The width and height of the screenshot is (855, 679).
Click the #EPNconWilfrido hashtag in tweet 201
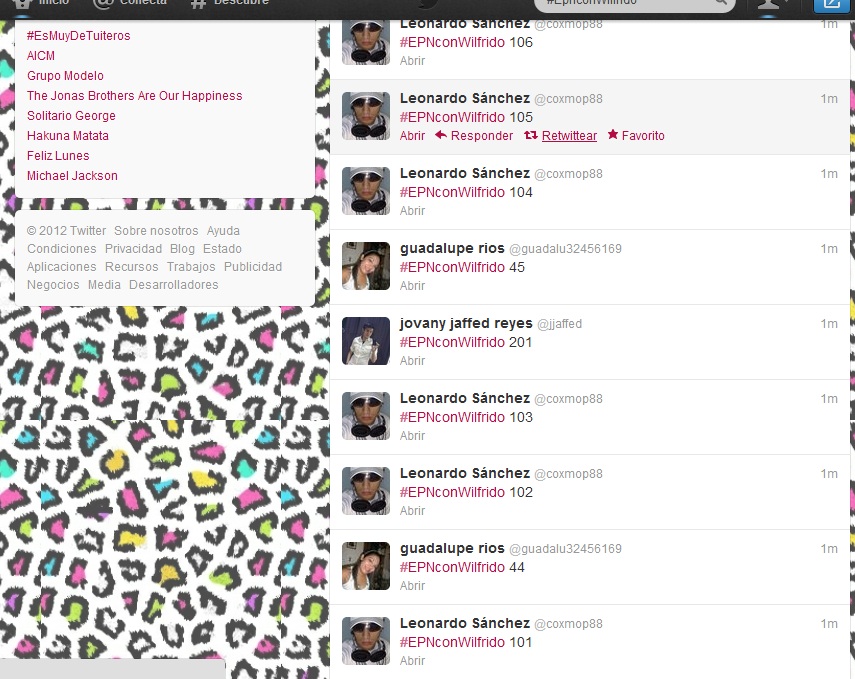(452, 342)
